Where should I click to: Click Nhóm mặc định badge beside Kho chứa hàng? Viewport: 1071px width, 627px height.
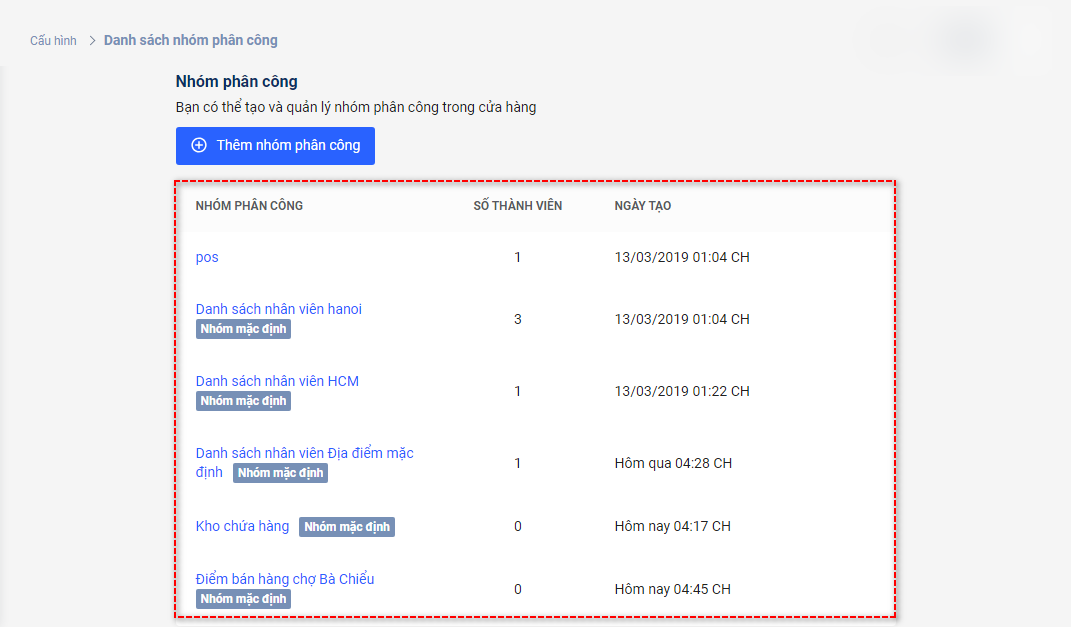point(347,527)
